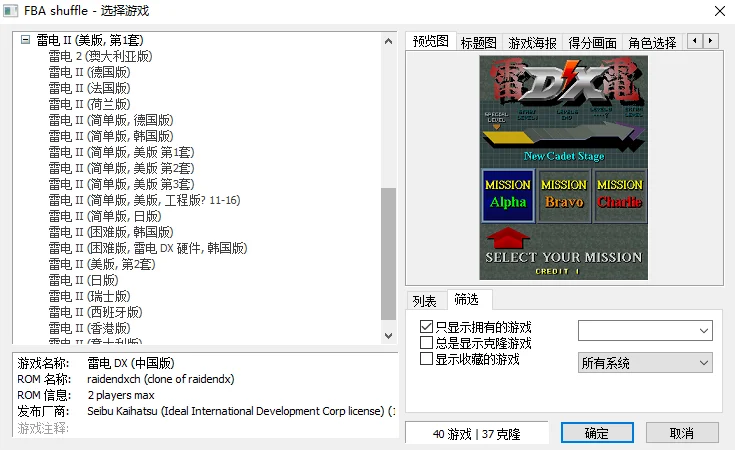This screenshot has height=450, width=735.
Task: Switch to the 标题图 tab
Action: coord(479,43)
